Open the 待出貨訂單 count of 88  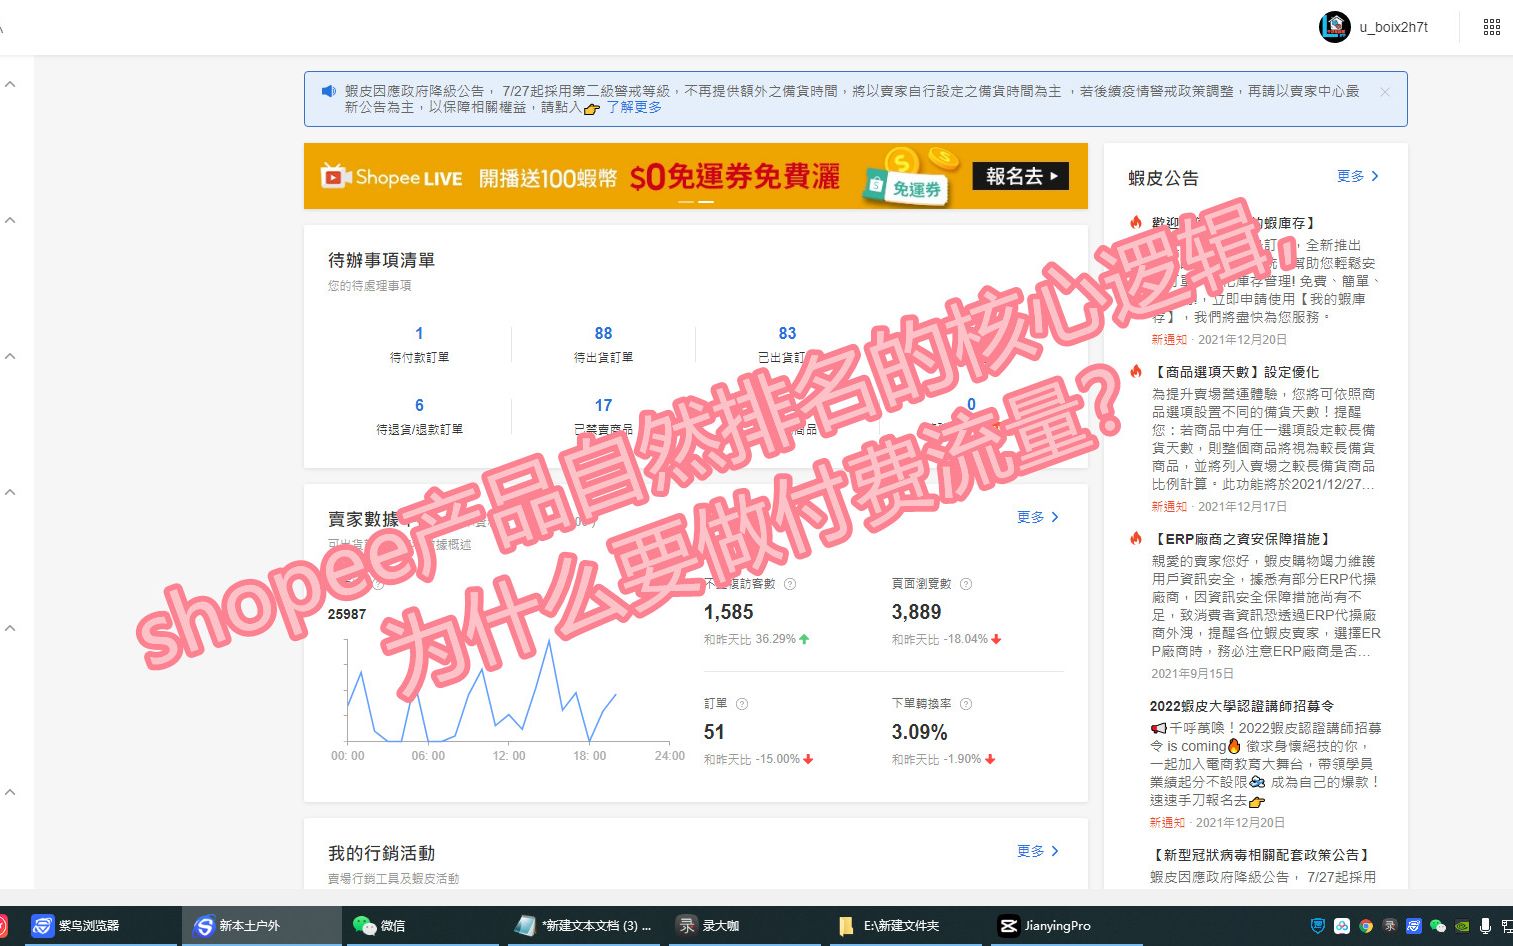pyautogui.click(x=603, y=334)
